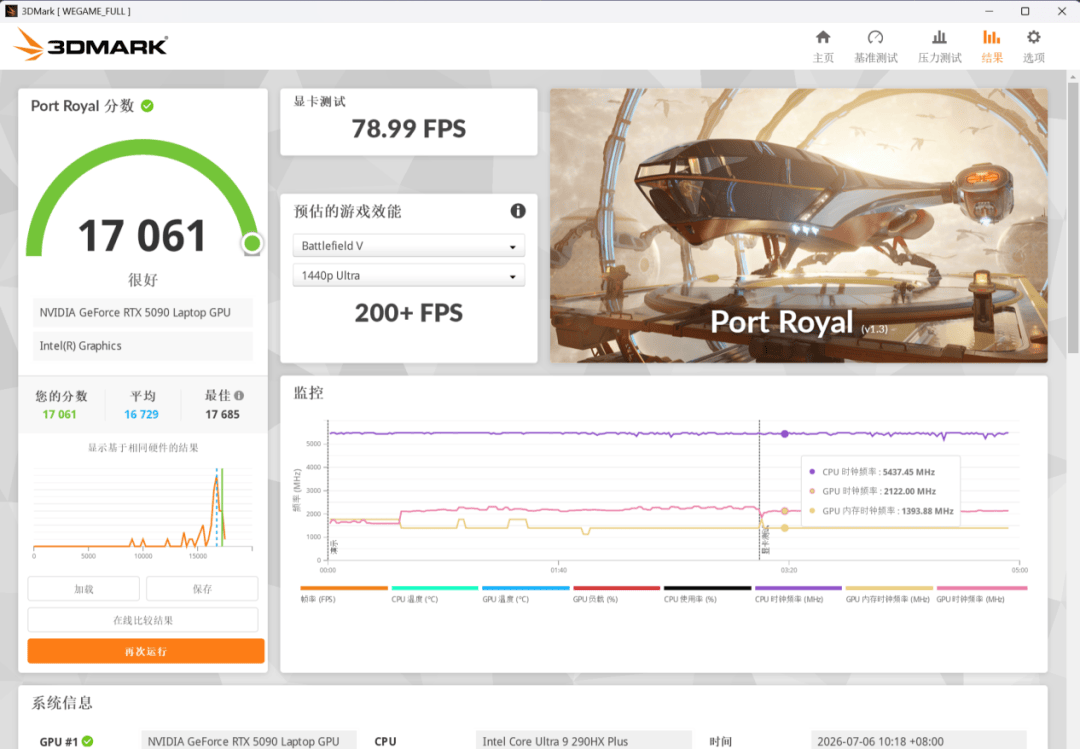Click the orange run again button
The width and height of the screenshot is (1080, 749).
coord(146,651)
